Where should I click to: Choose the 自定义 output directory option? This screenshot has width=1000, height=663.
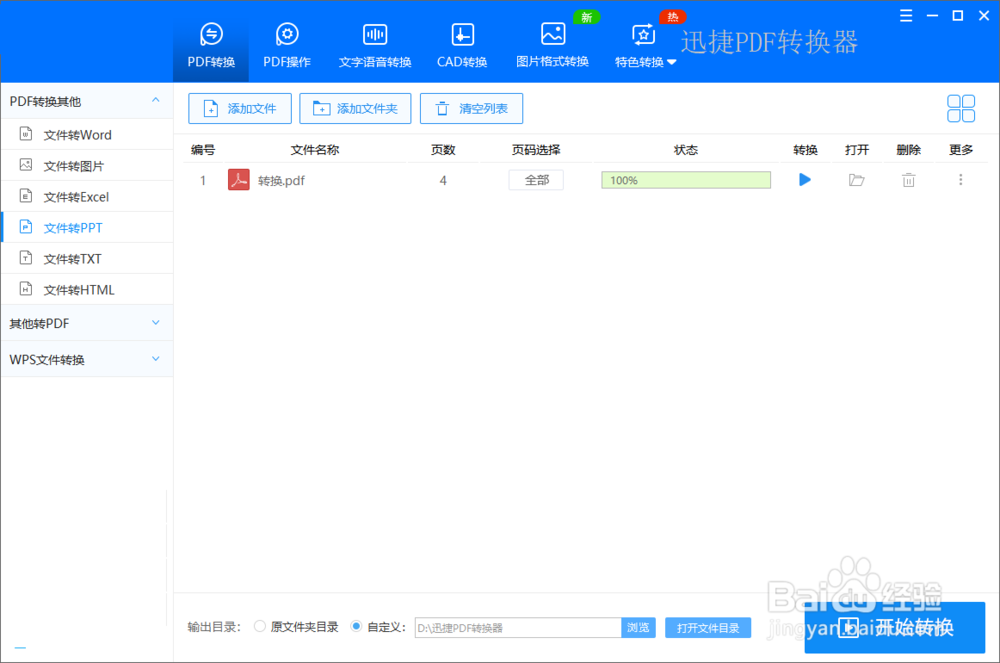[x=356, y=627]
